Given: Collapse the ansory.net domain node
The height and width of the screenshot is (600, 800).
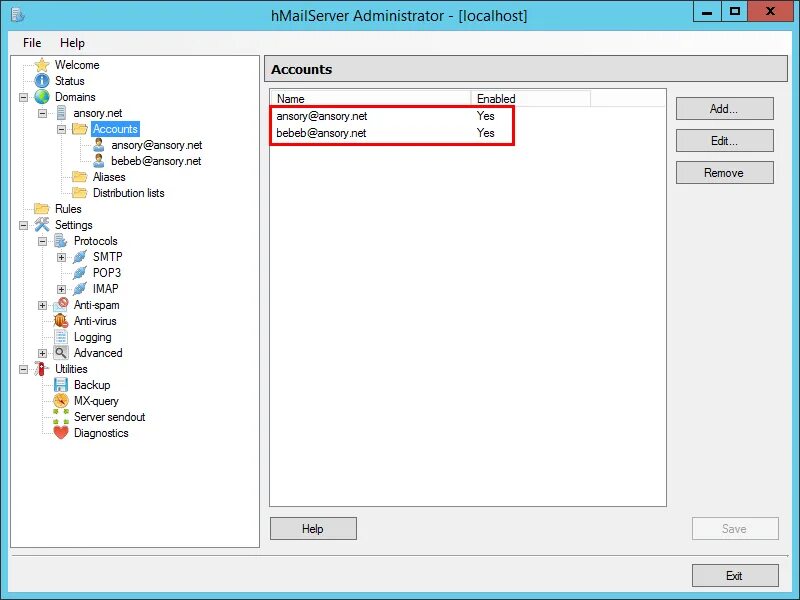Looking at the screenshot, I should point(42,113).
